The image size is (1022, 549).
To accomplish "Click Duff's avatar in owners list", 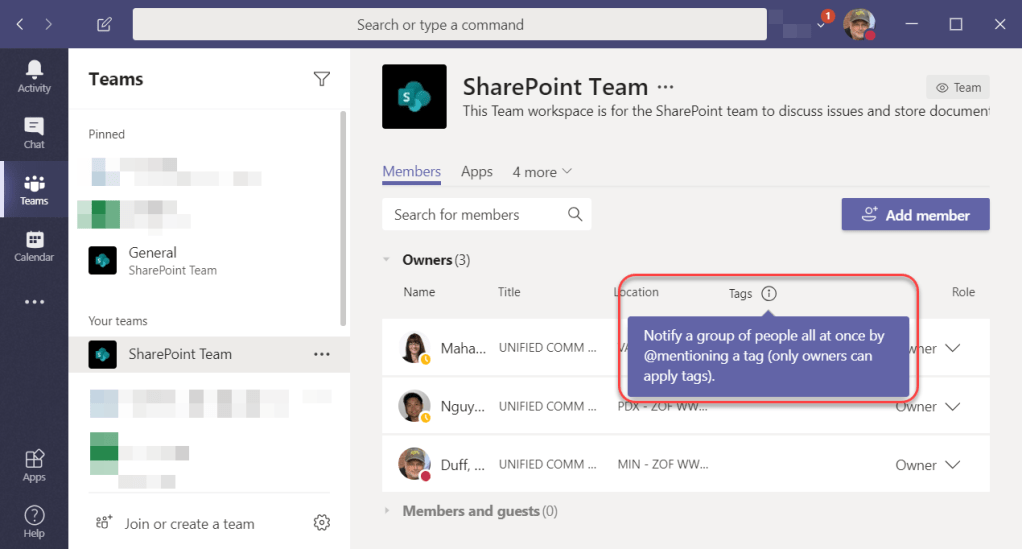I will pos(414,464).
